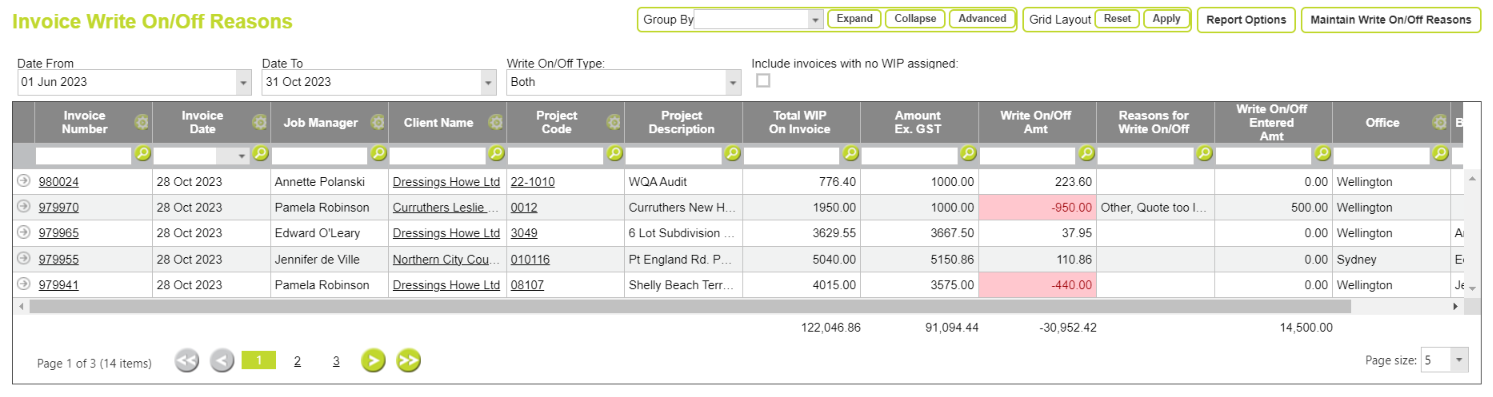Click the filter search icon under Amount Ex. GST
Viewport: 1493px width, 397px height.
[x=968, y=154]
